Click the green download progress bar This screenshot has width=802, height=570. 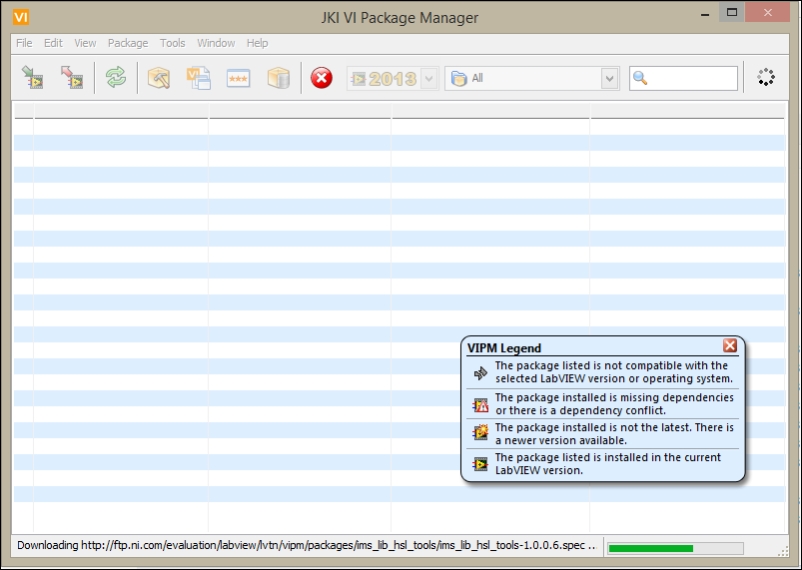pos(675,549)
